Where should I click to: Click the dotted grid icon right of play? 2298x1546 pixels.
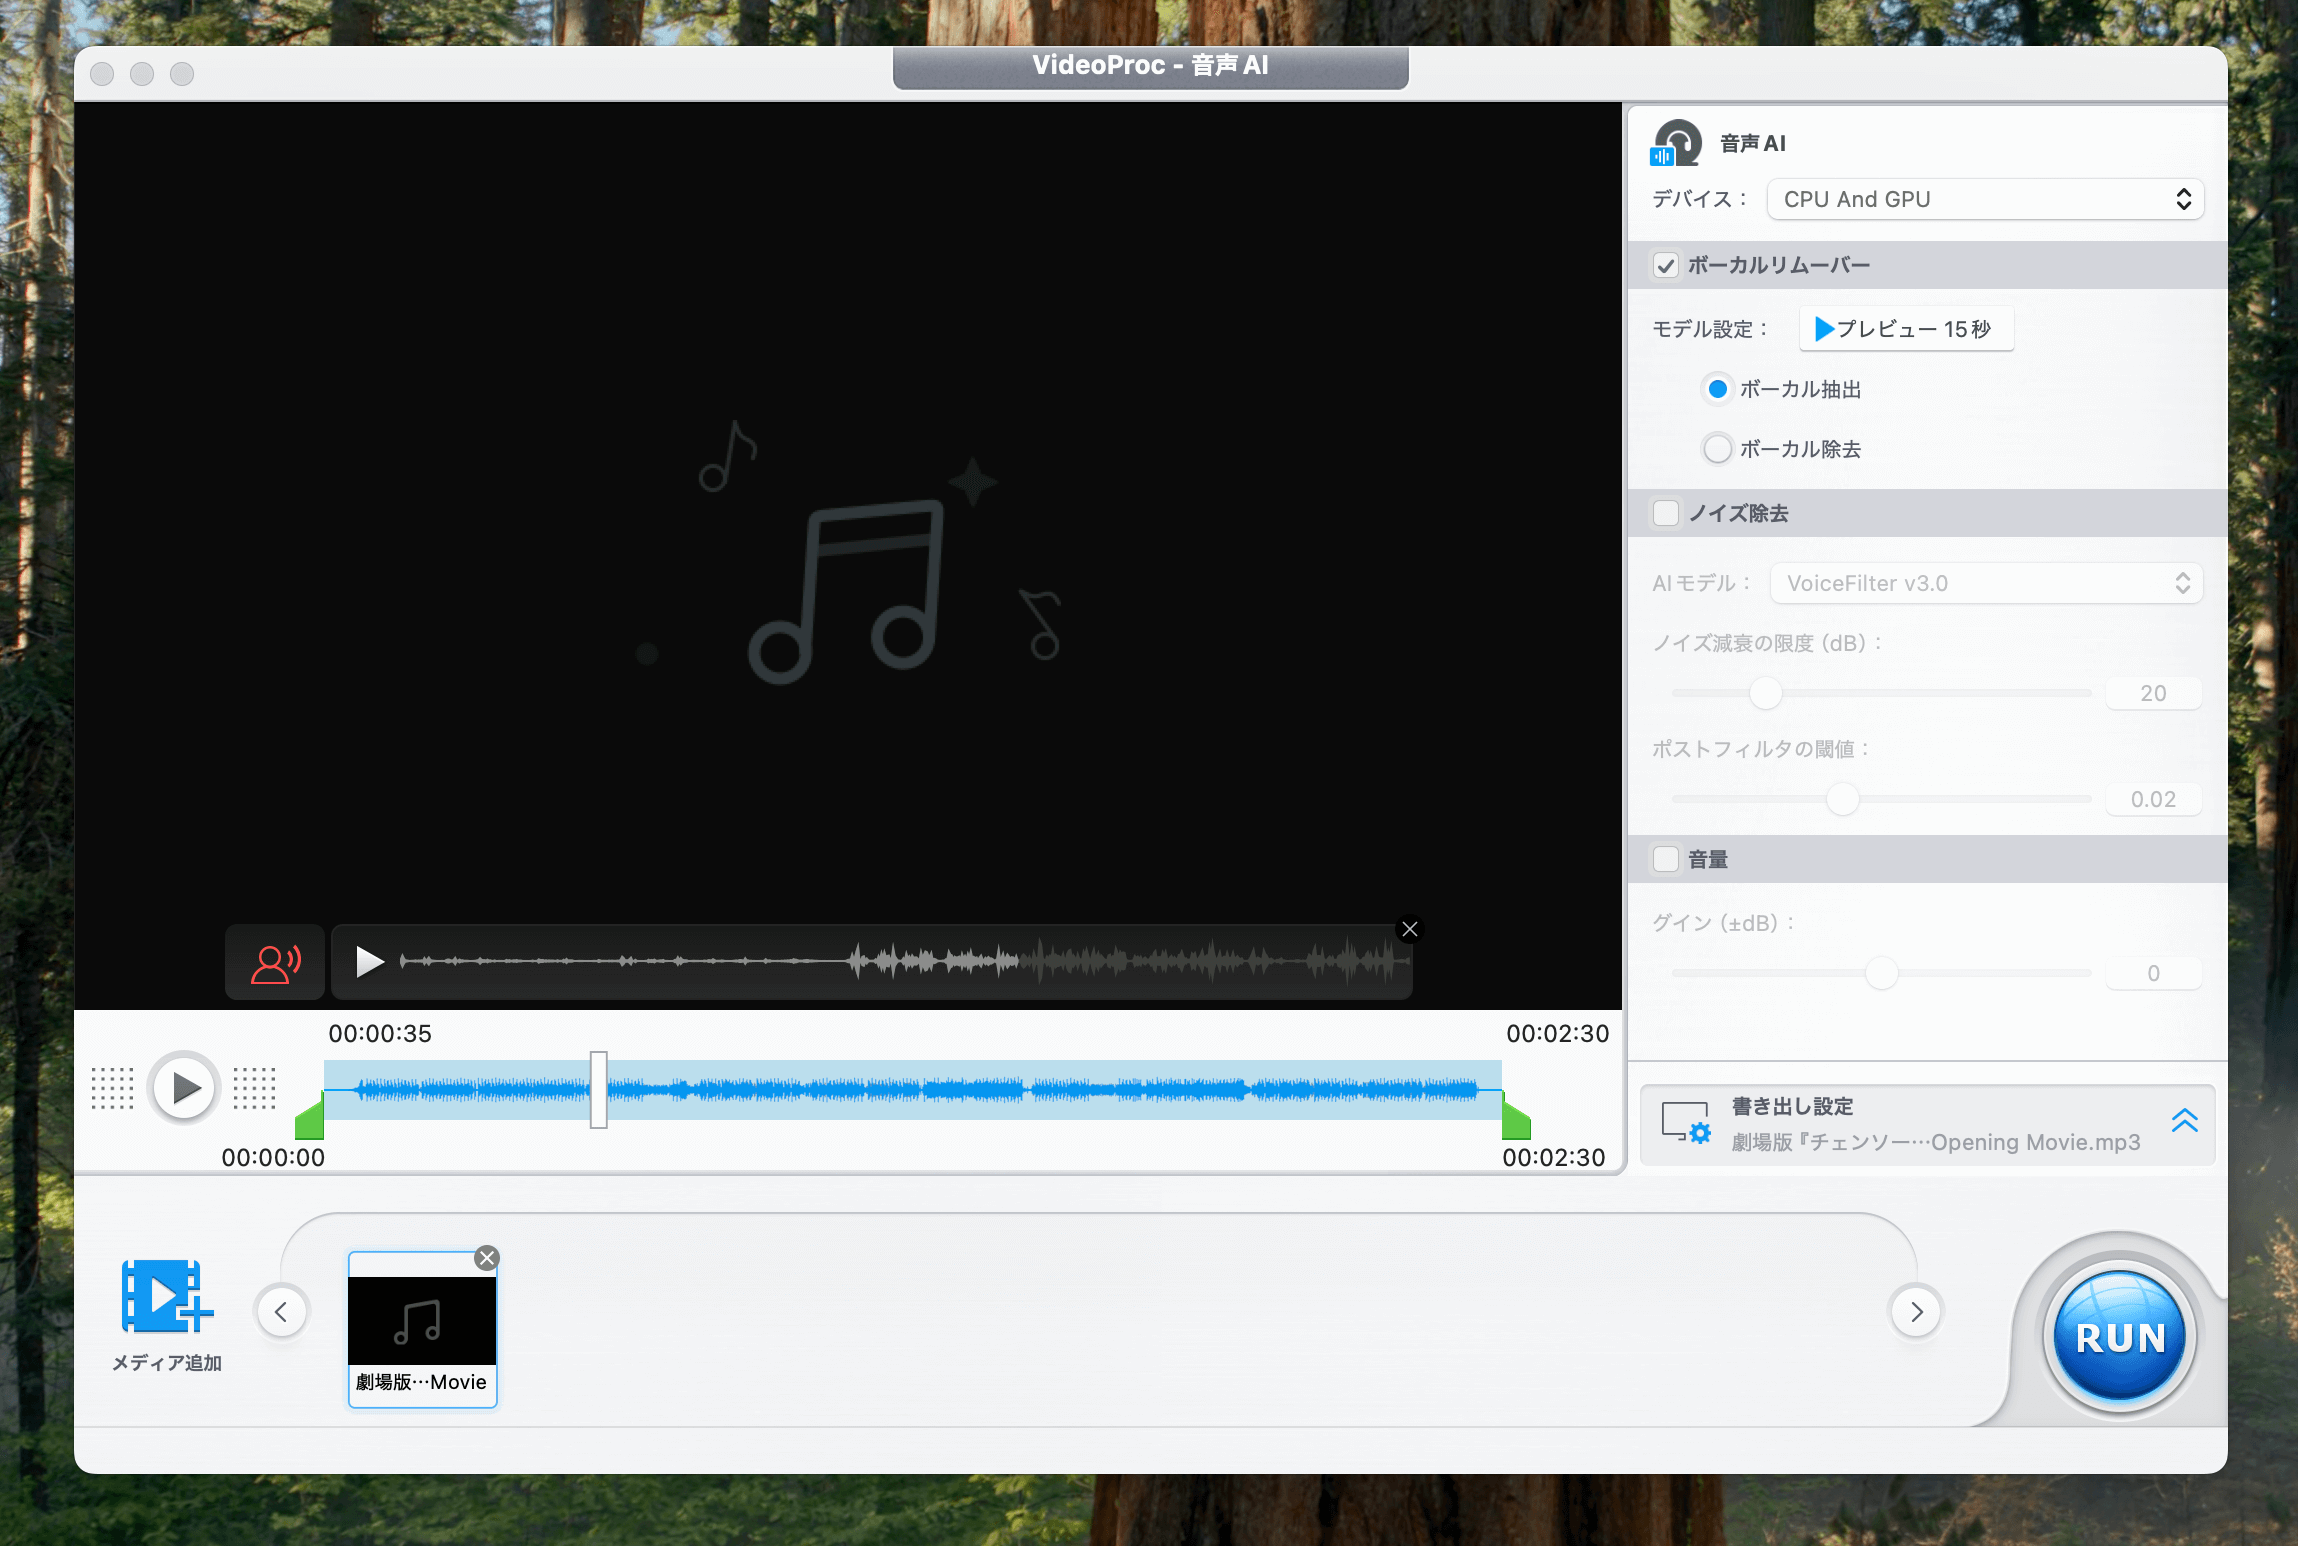(x=254, y=1088)
